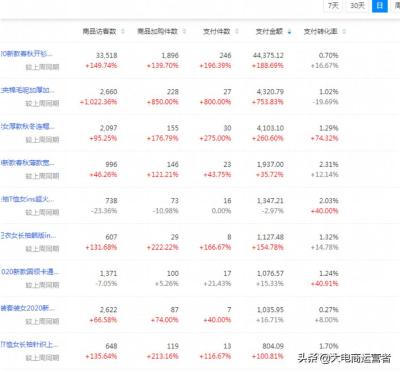400x372 pixels.
Task: Click the growth value +850.00%
Action: (163, 102)
